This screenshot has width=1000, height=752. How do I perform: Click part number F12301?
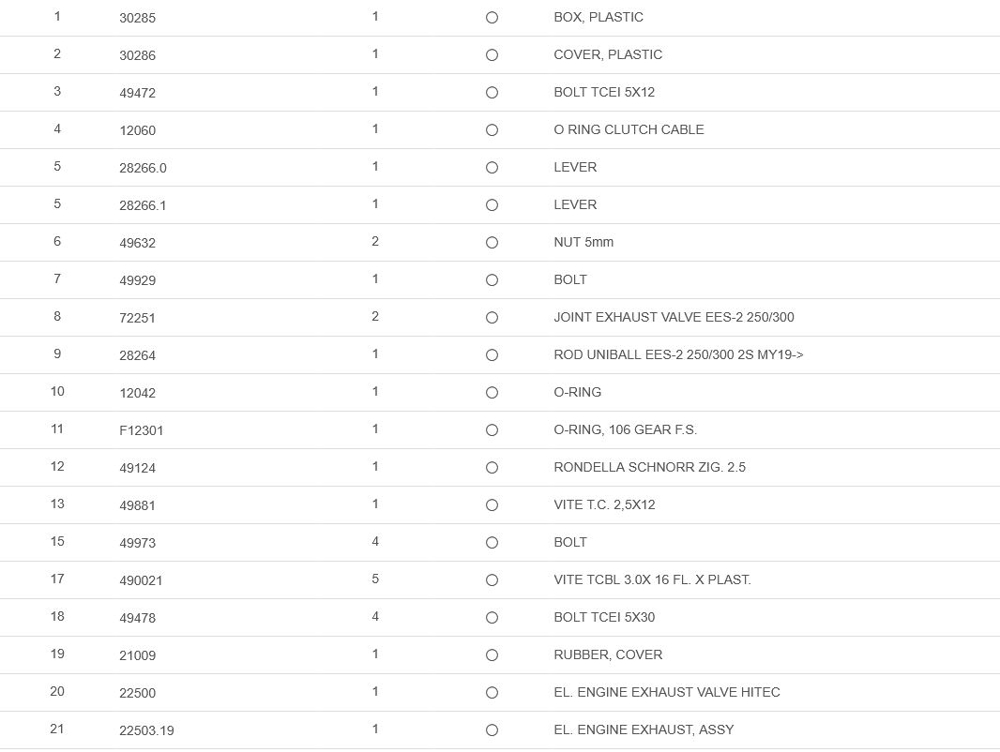(141, 430)
